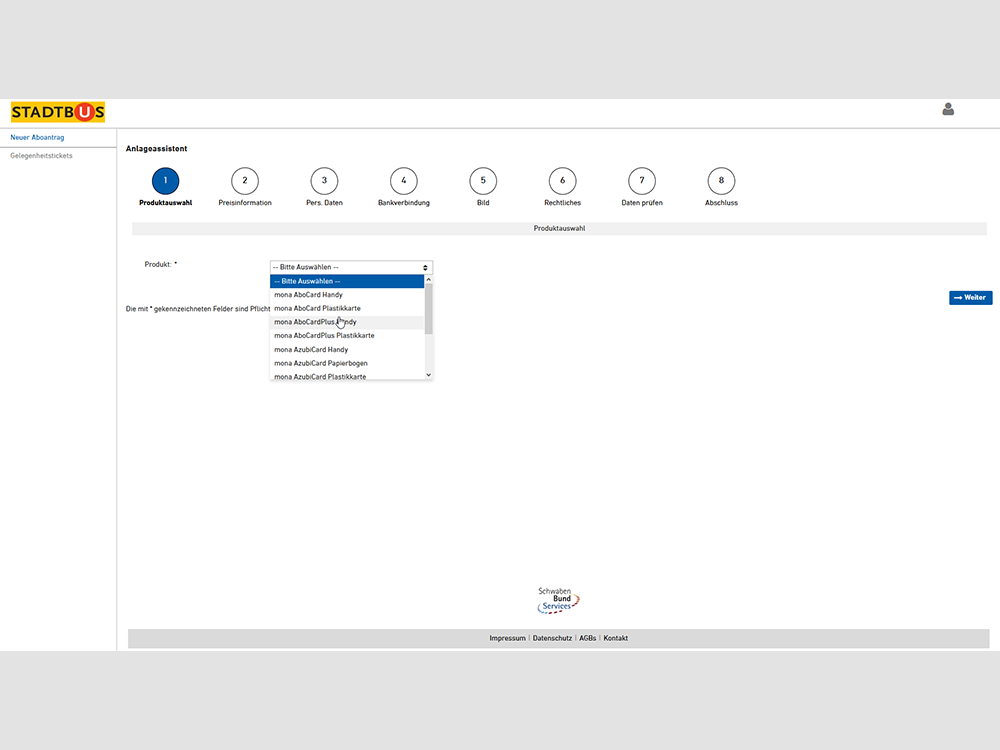Select mona AzubiCard Papierbogen option
This screenshot has height=750, width=1000.
(321, 363)
